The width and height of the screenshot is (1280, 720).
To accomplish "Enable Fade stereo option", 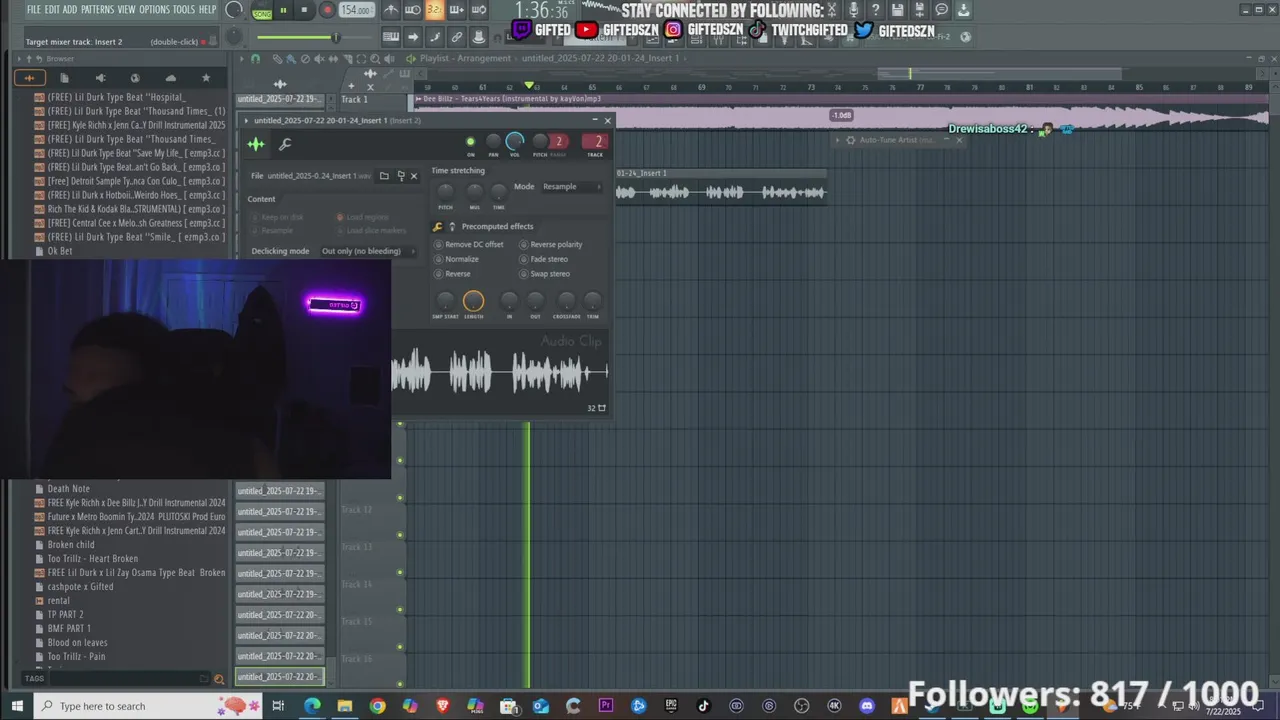I will pyautogui.click(x=543, y=259).
